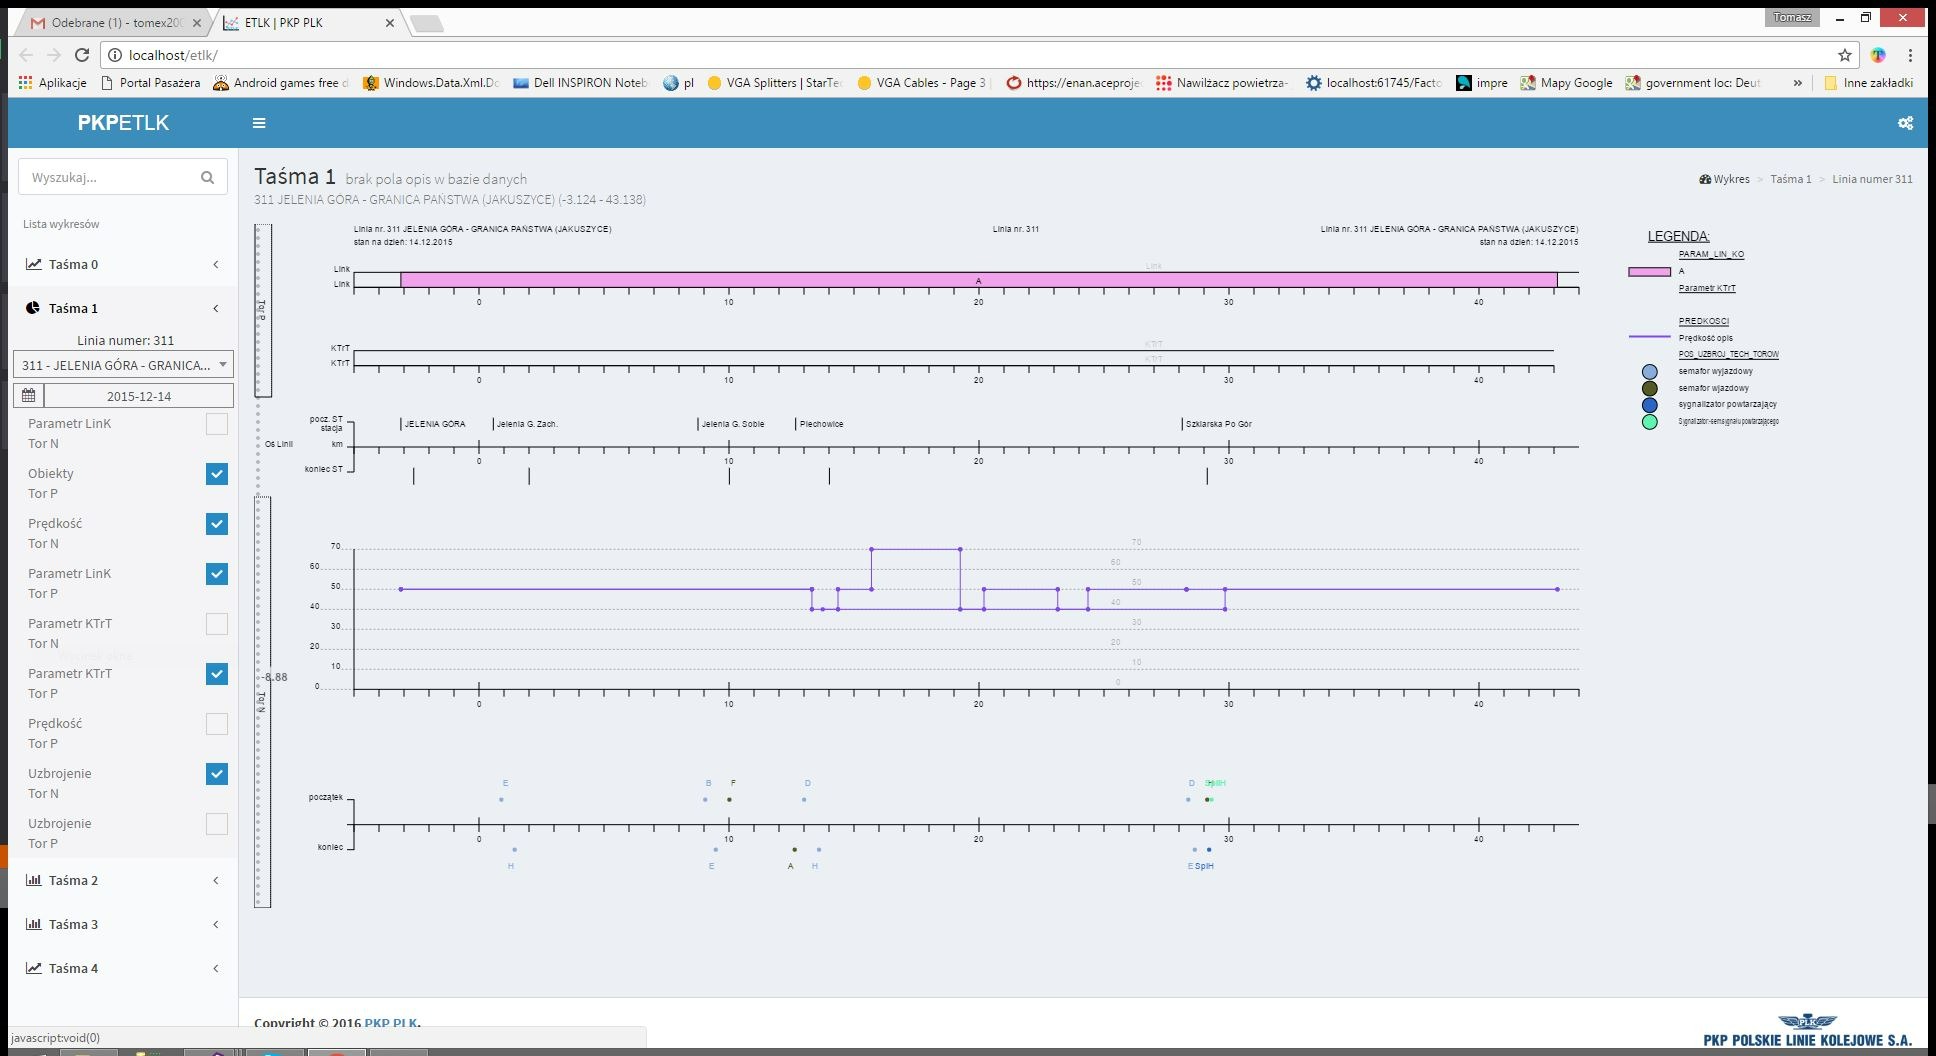Screen dimensions: 1936x1056
Task: Click the PKP PLK copyright link
Action: pyautogui.click(x=391, y=1023)
